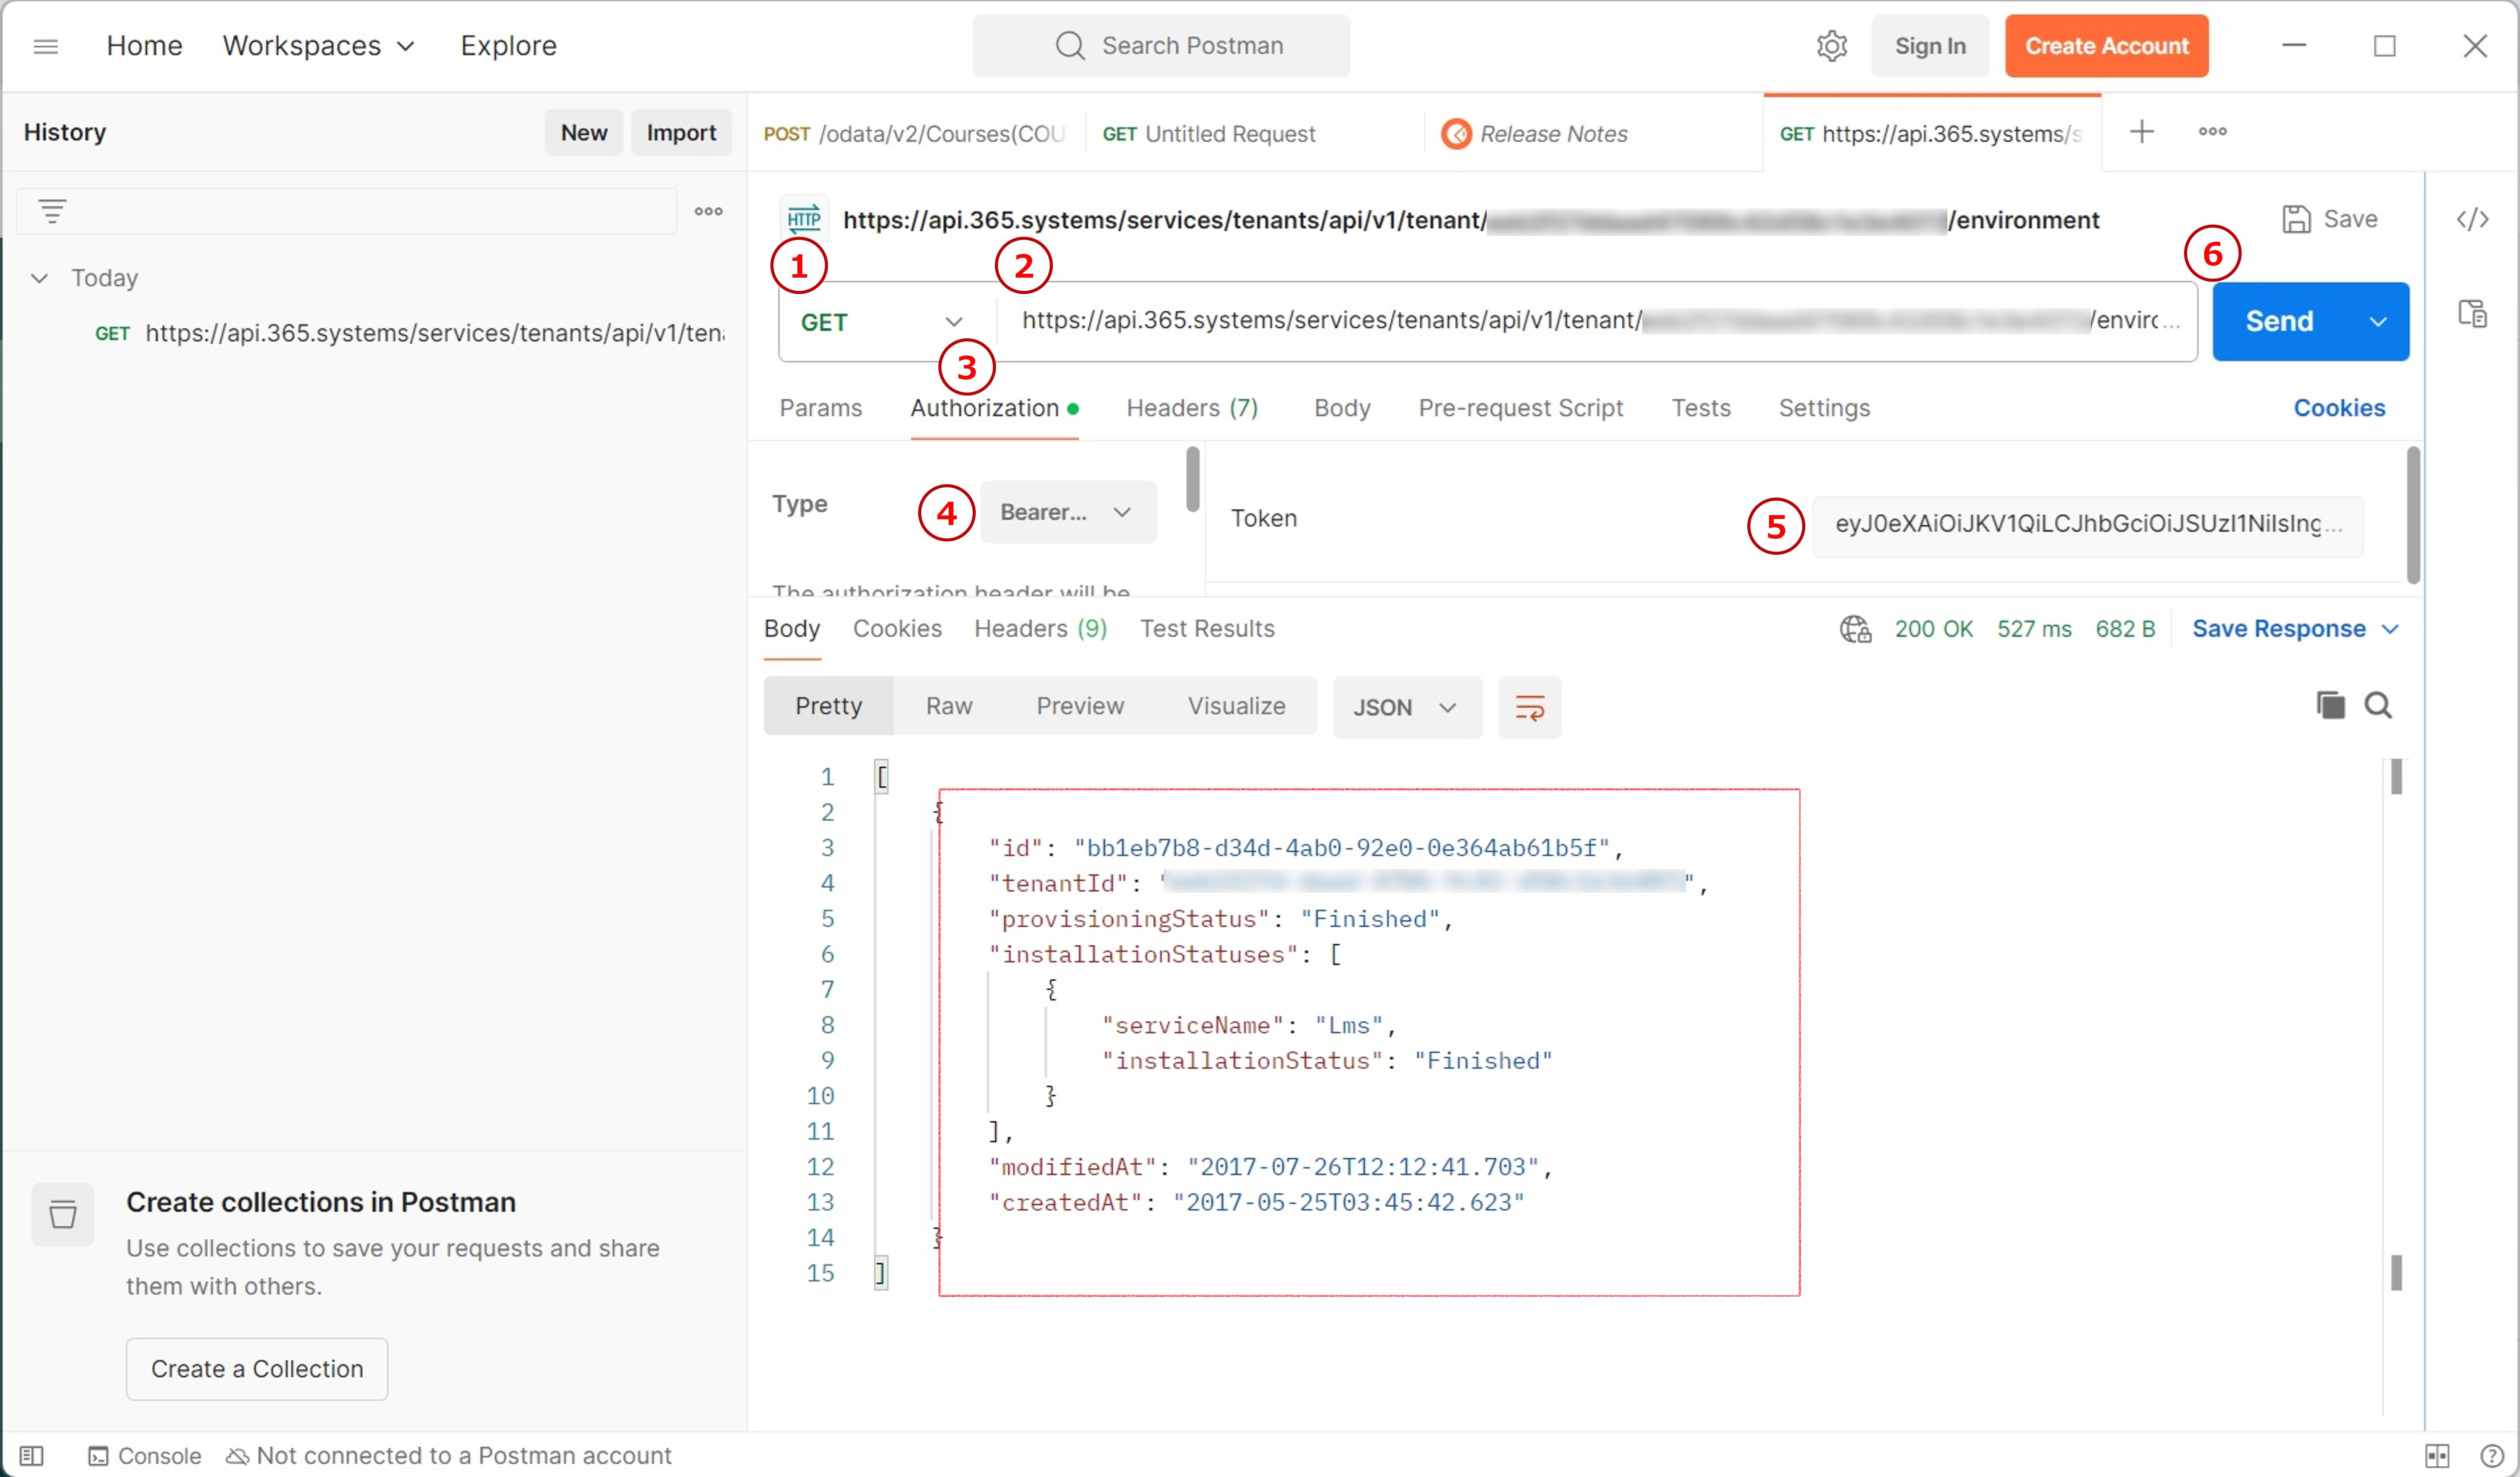
Task: Select the POST /odata/v2/Courses tab
Action: pos(915,134)
